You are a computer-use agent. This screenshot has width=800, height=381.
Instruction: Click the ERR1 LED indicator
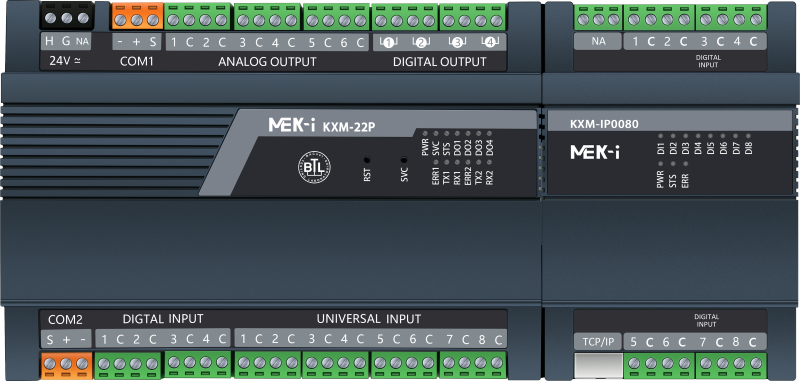click(x=435, y=162)
